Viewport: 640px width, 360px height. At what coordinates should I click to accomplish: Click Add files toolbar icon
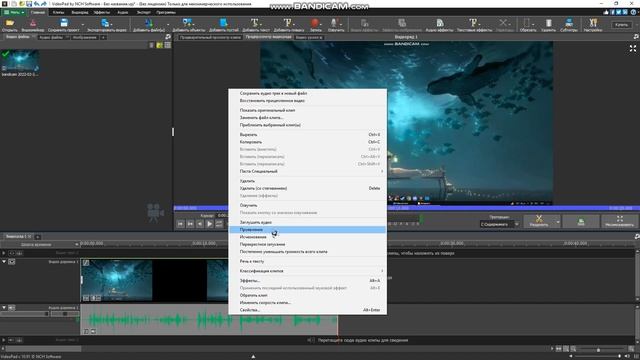click(x=149, y=24)
